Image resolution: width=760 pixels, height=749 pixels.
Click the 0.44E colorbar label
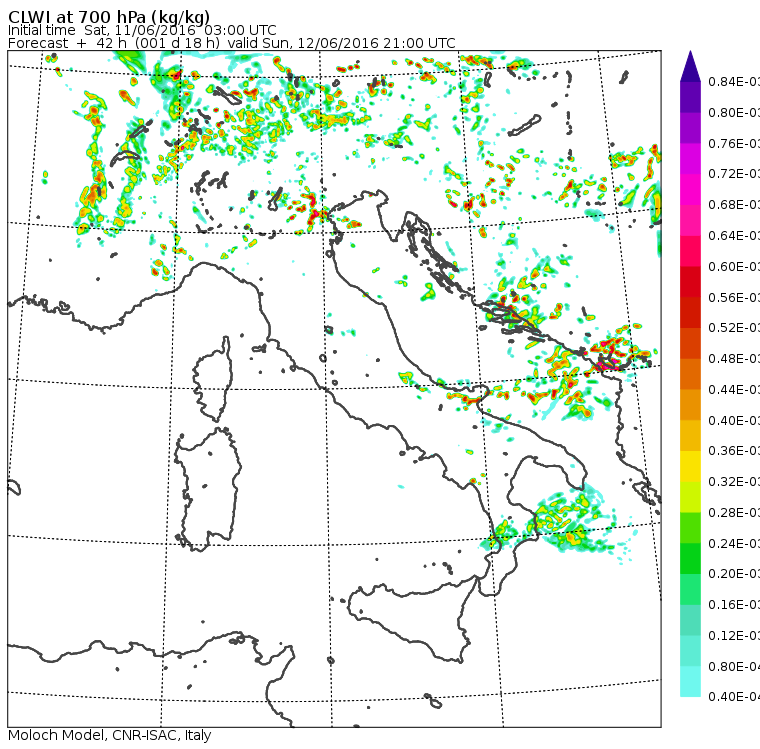[734, 390]
